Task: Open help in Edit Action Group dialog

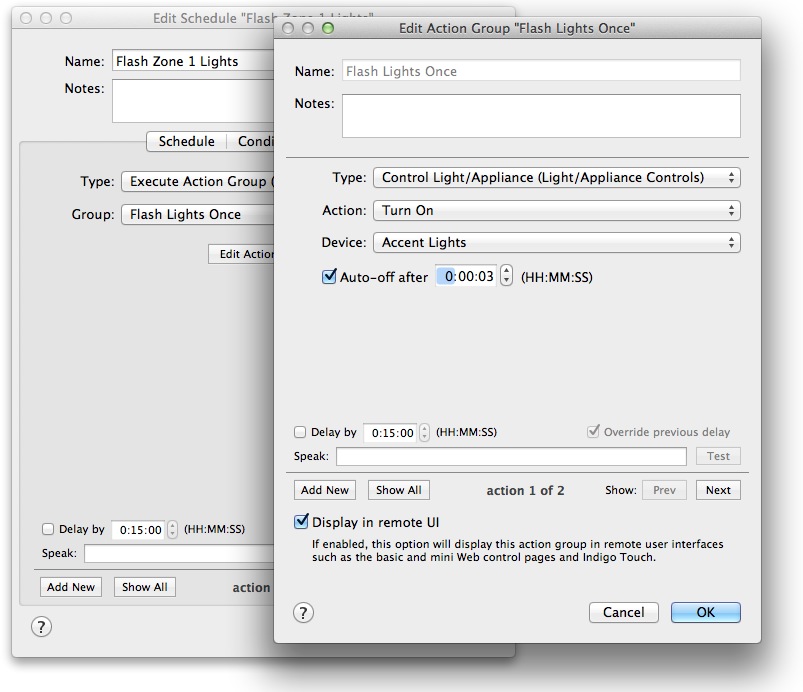Action: click(303, 613)
